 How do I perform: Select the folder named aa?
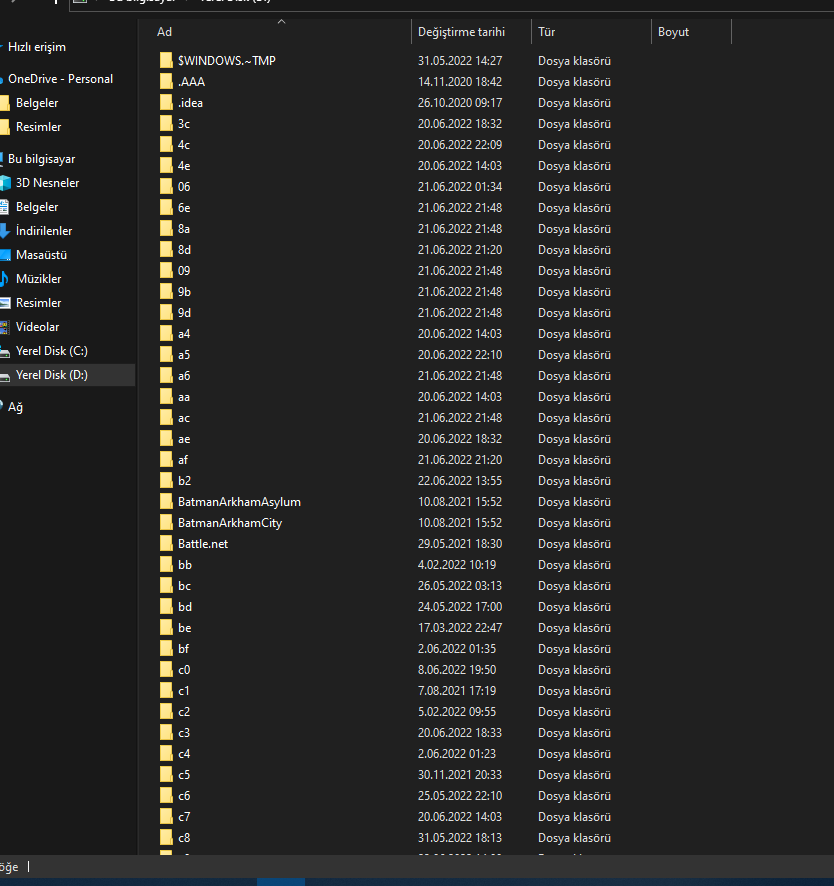[184, 397]
